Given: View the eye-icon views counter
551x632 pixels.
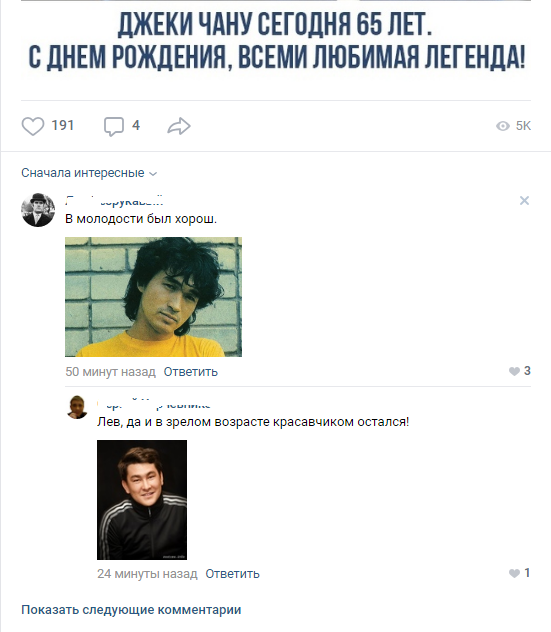Looking at the screenshot, I should coord(514,126).
